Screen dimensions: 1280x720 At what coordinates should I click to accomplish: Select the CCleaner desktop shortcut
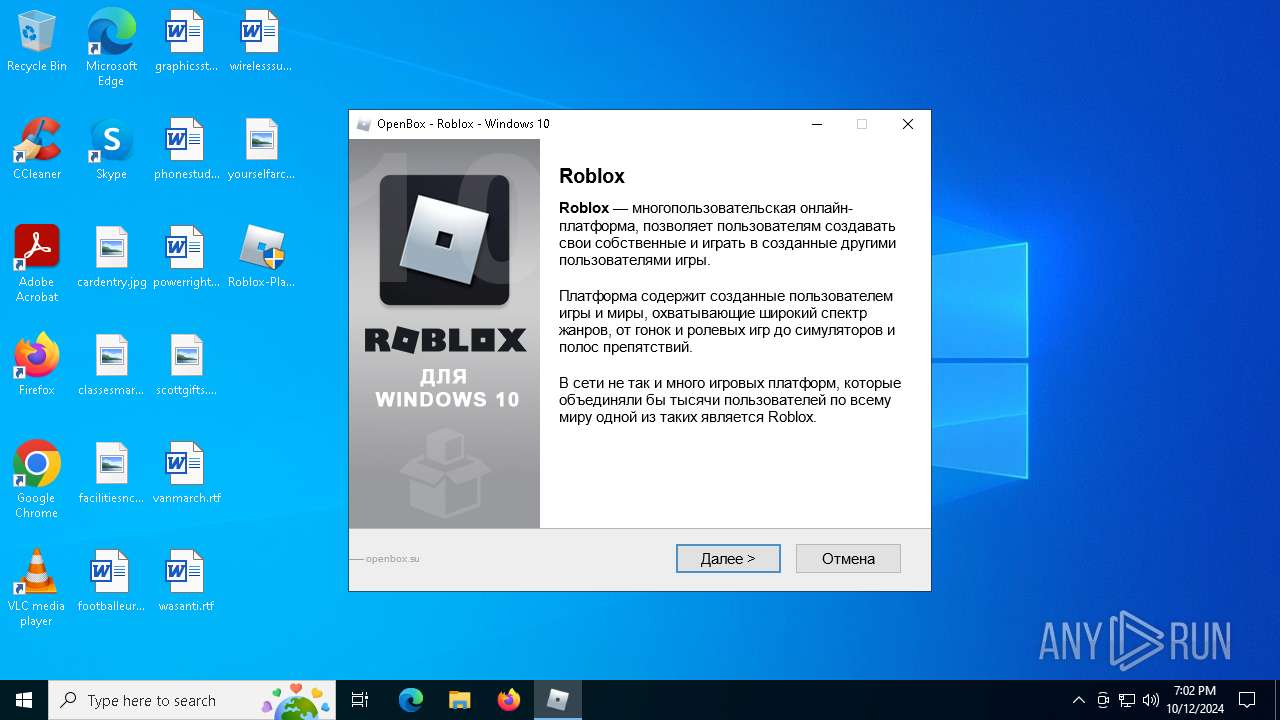(x=37, y=150)
